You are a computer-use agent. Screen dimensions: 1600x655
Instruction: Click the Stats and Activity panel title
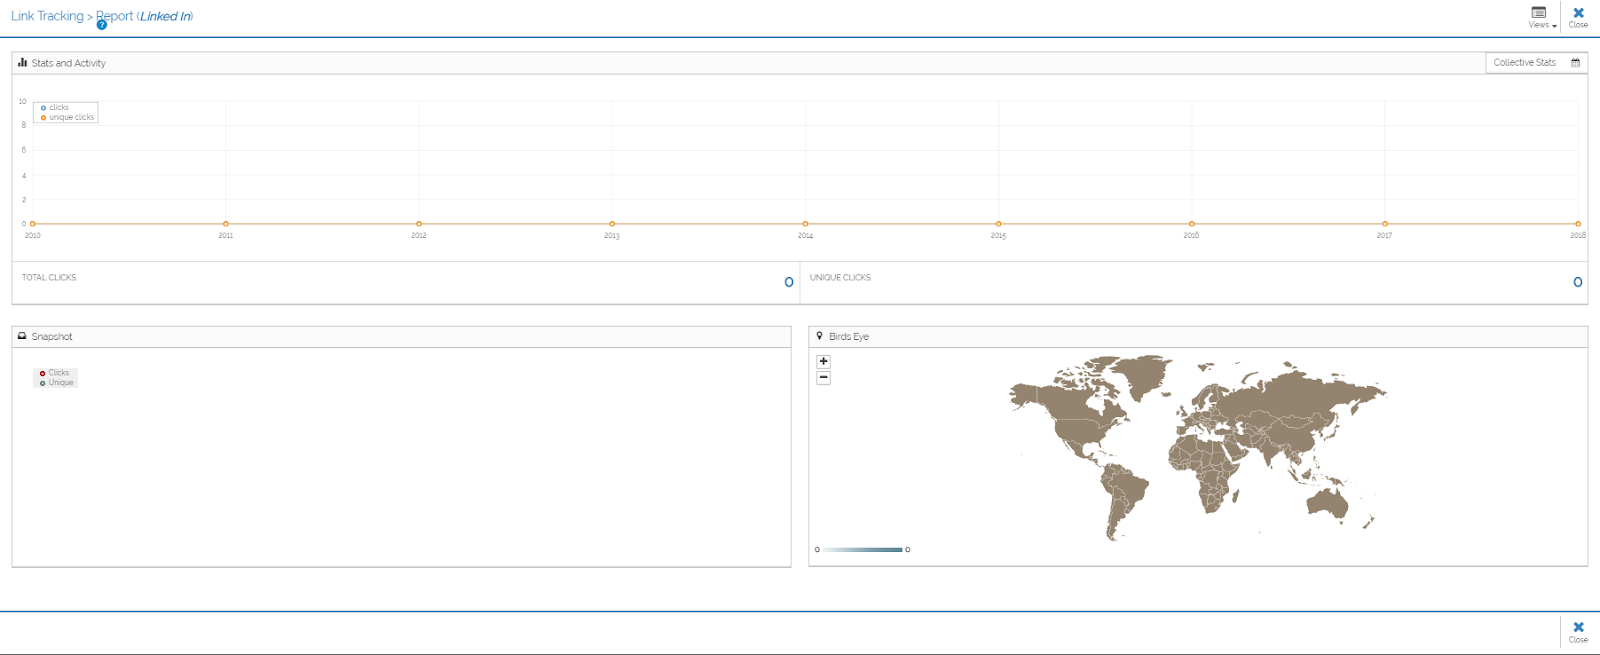click(68, 63)
